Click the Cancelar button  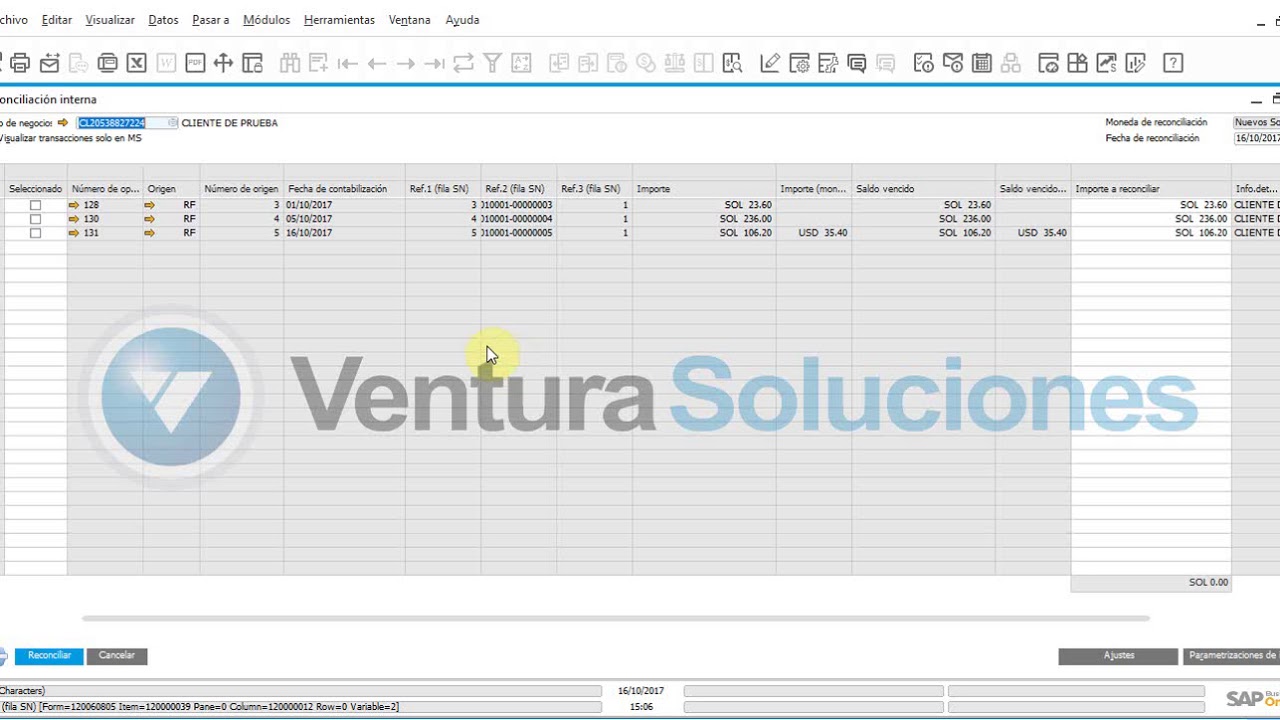click(x=117, y=656)
